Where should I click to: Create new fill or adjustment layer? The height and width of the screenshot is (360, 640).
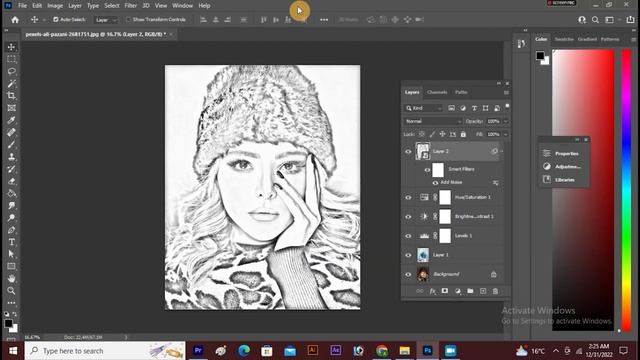click(x=458, y=291)
